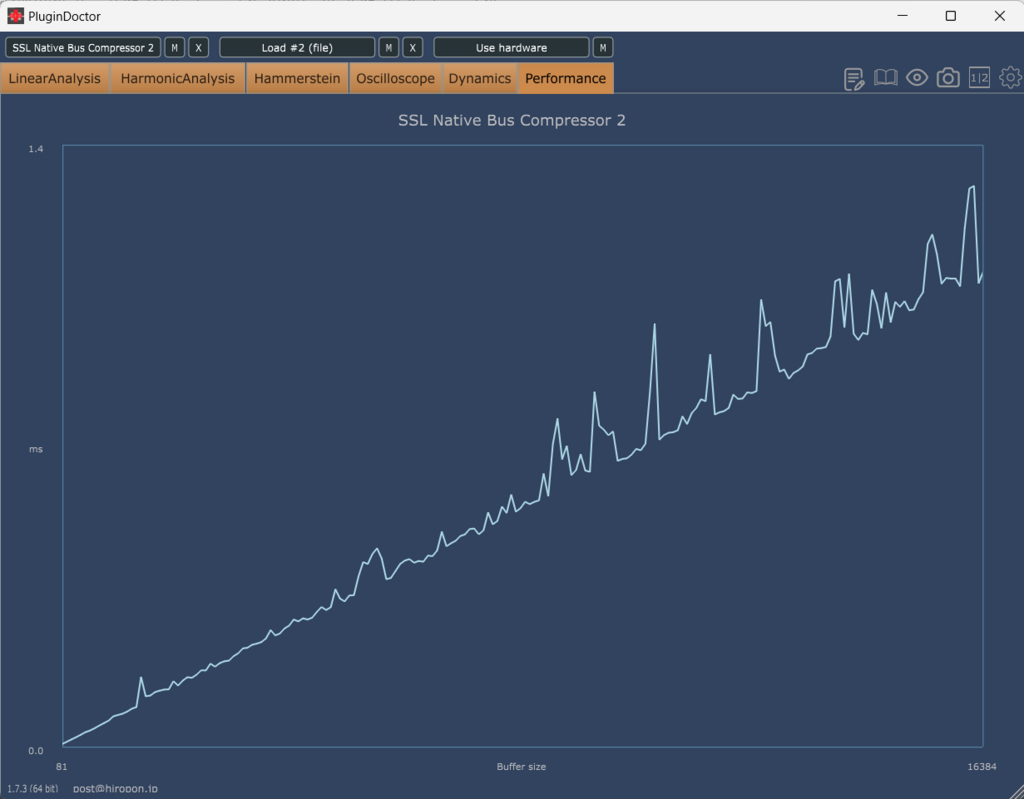This screenshot has width=1024, height=799.
Task: Switch to the HarmonicAnalysis tab
Action: point(178,78)
